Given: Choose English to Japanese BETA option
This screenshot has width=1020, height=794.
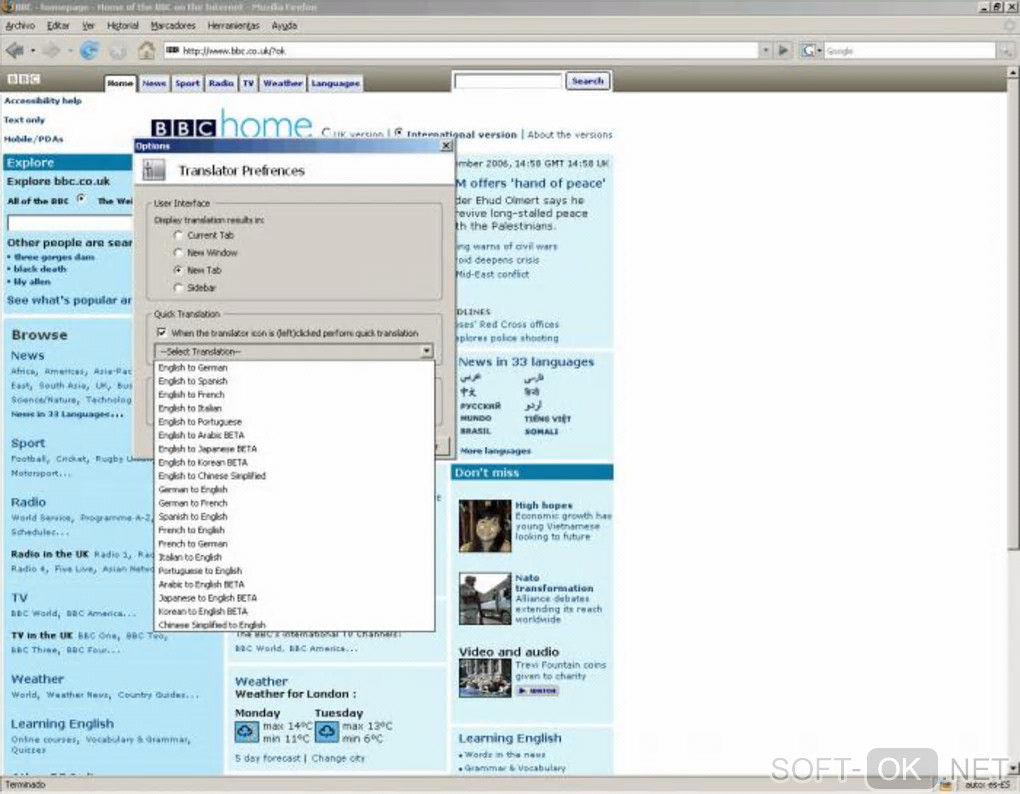Looking at the screenshot, I should coord(295,449).
